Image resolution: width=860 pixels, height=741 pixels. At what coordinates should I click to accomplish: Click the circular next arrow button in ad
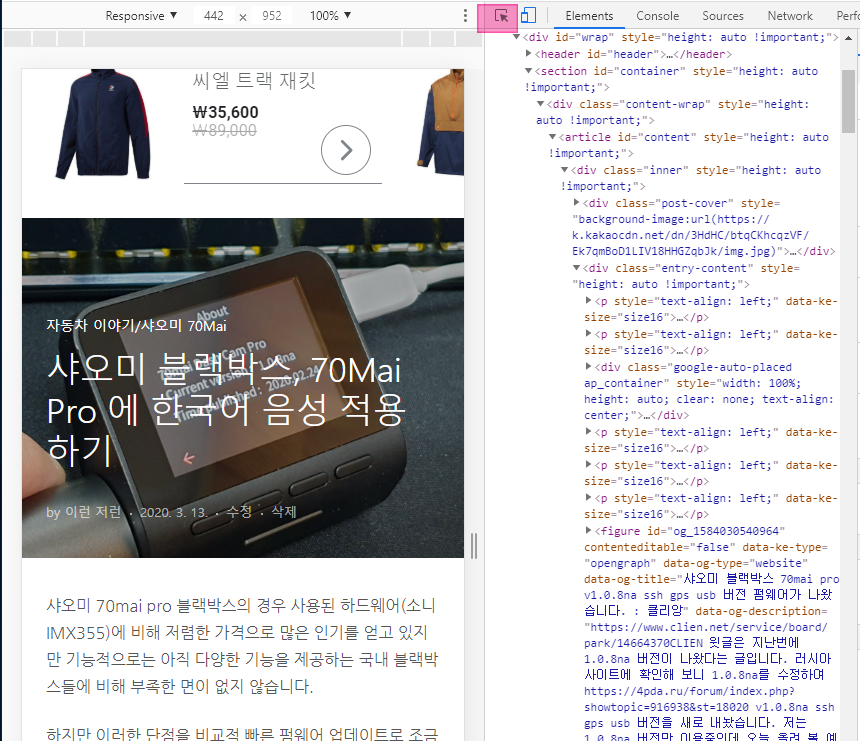point(346,150)
